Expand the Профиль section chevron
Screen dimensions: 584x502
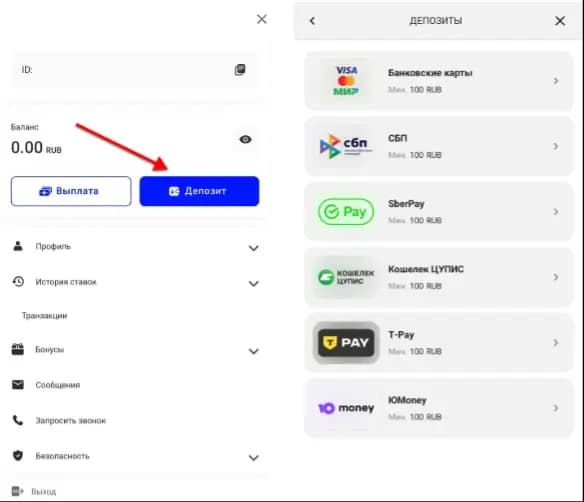click(254, 248)
